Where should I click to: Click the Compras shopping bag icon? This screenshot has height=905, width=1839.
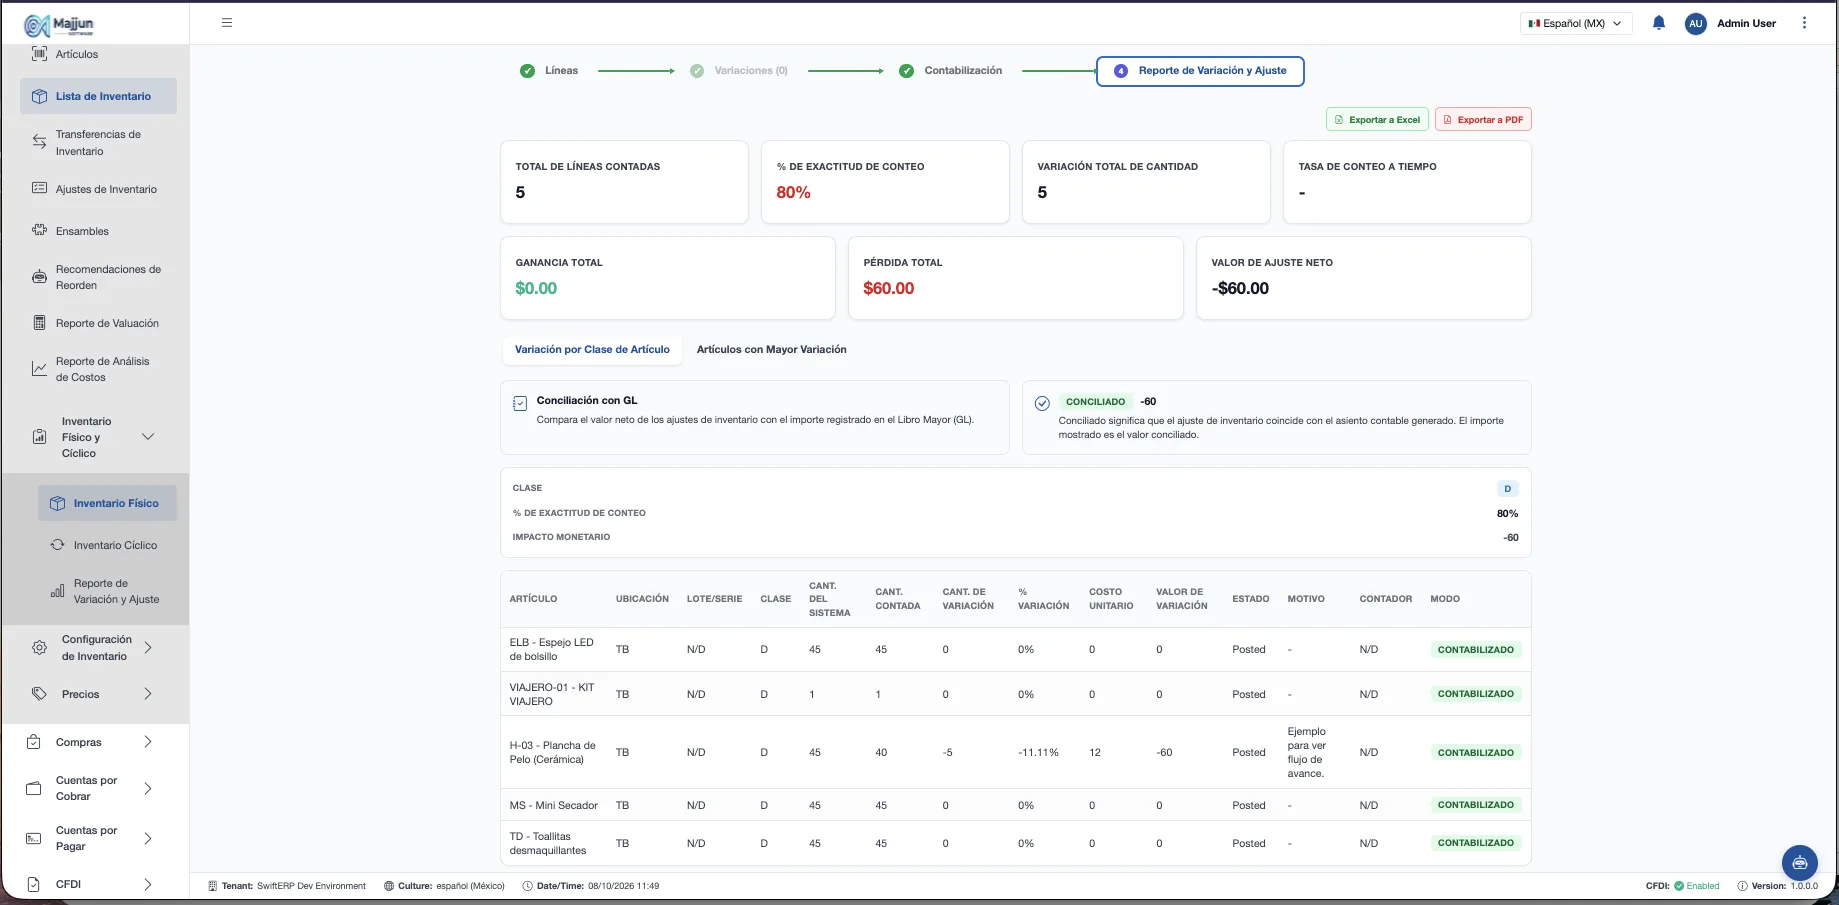click(34, 742)
